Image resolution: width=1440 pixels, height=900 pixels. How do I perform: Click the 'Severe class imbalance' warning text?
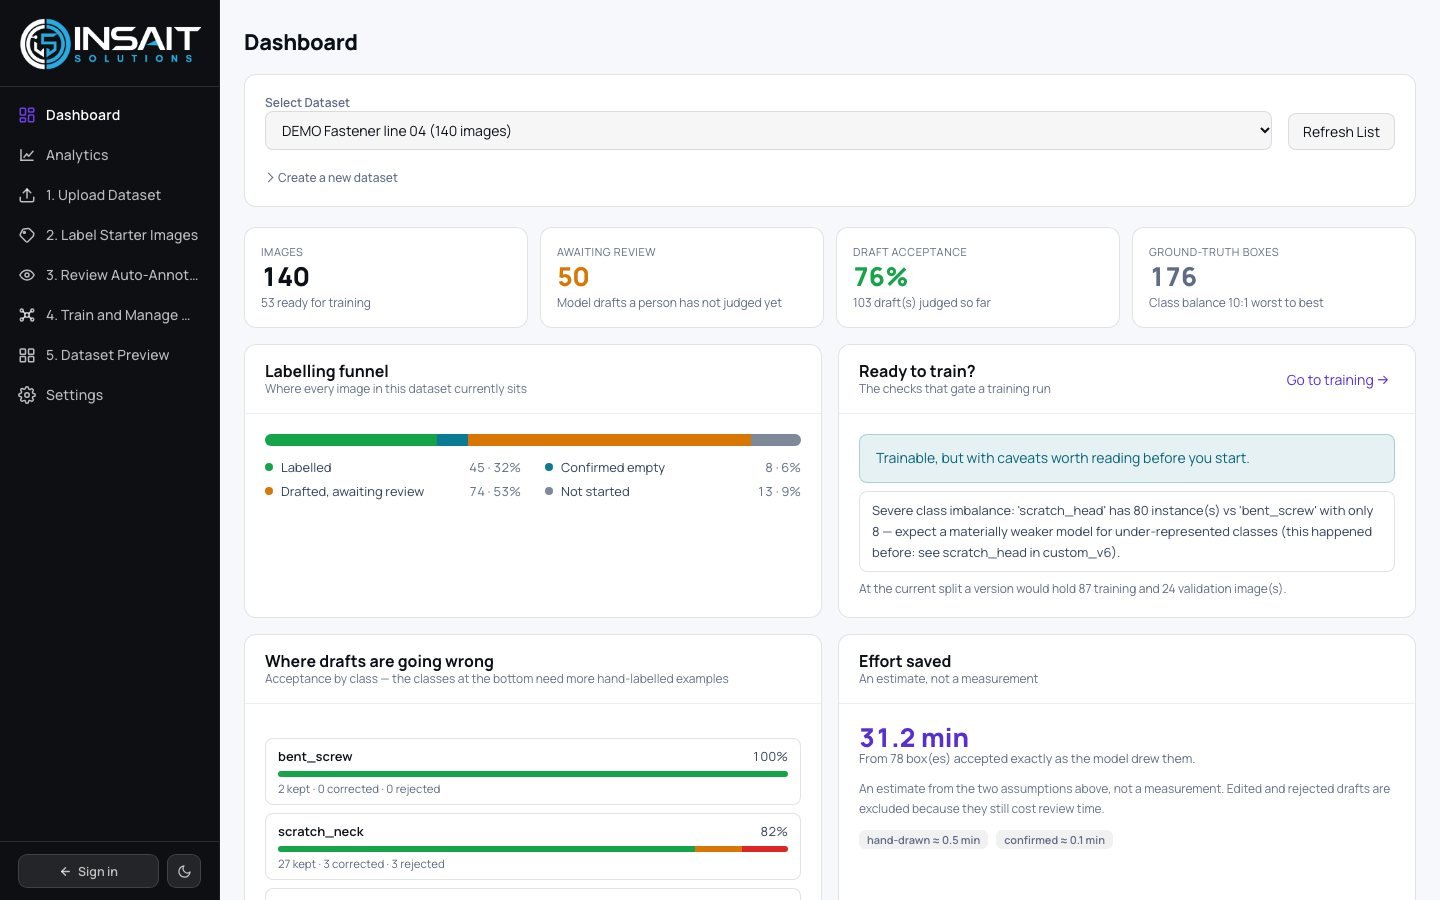[x=1127, y=531]
